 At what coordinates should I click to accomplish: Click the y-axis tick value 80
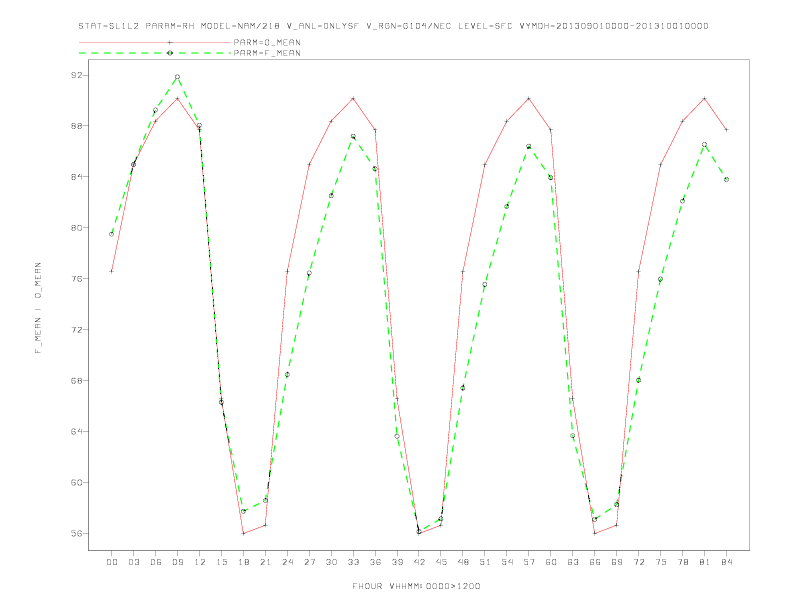(76, 228)
